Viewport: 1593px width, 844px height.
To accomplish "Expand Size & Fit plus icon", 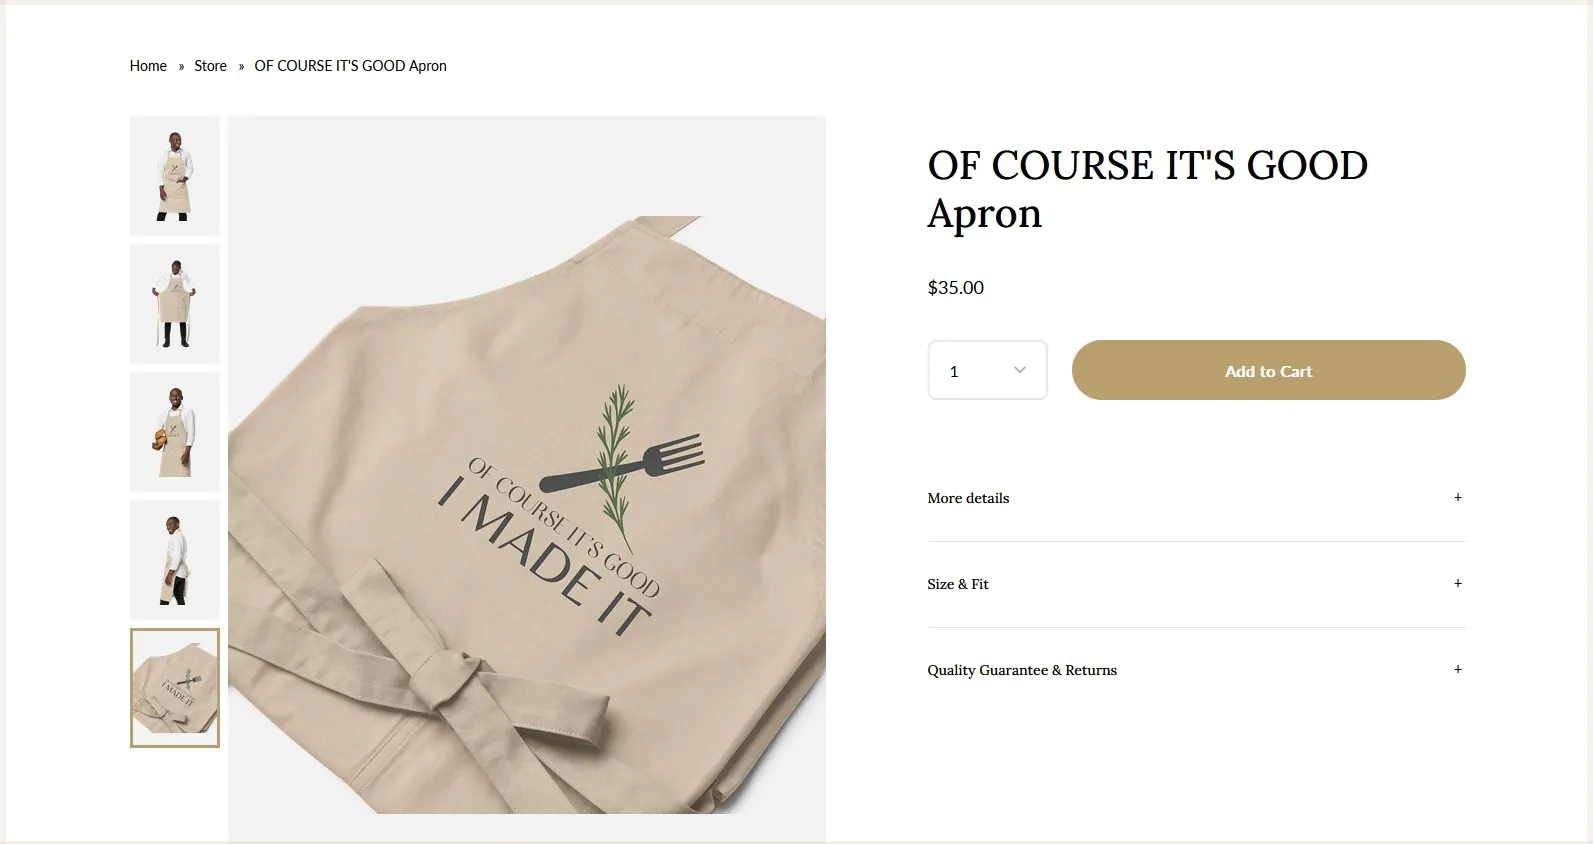I will (1457, 583).
